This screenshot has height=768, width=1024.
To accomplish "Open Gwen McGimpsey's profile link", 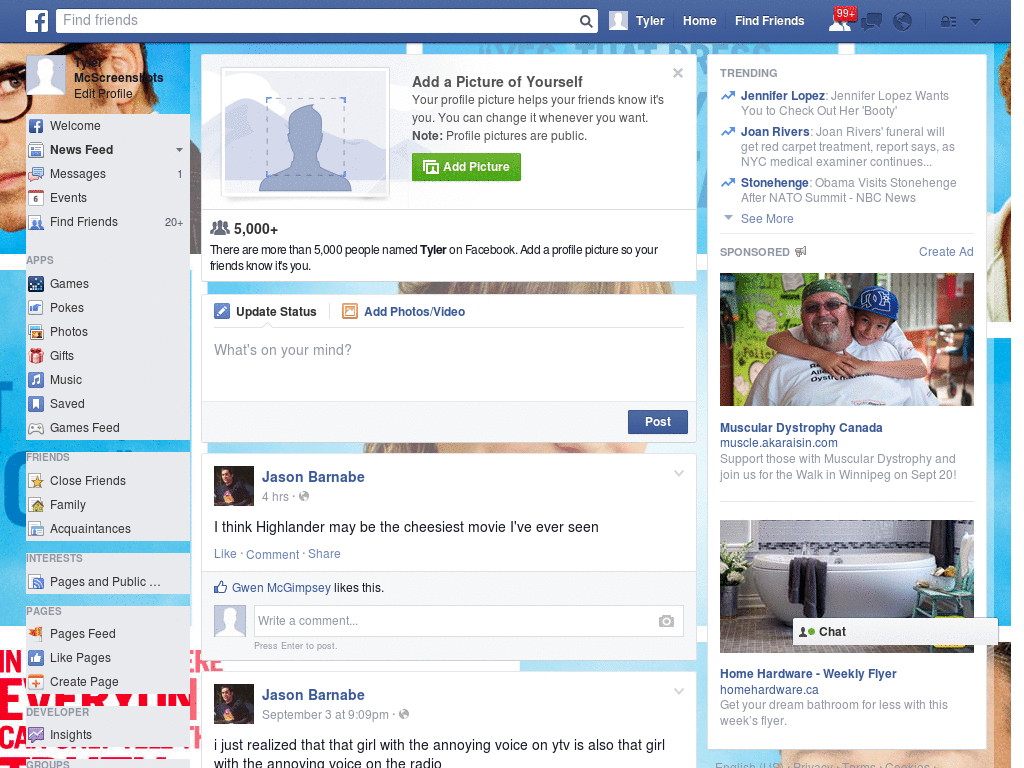I will point(281,588).
